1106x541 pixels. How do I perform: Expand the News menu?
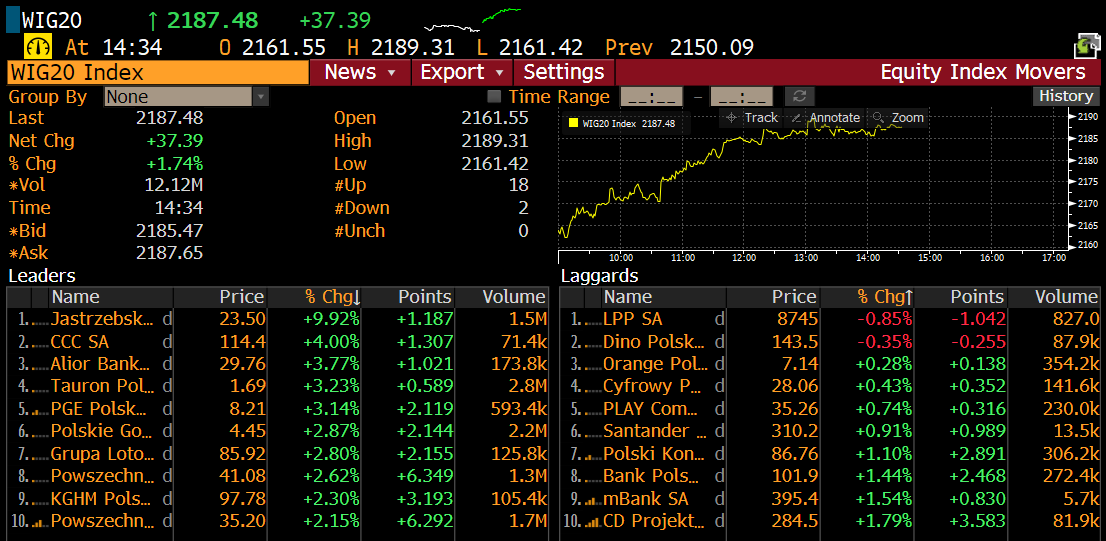[x=360, y=72]
